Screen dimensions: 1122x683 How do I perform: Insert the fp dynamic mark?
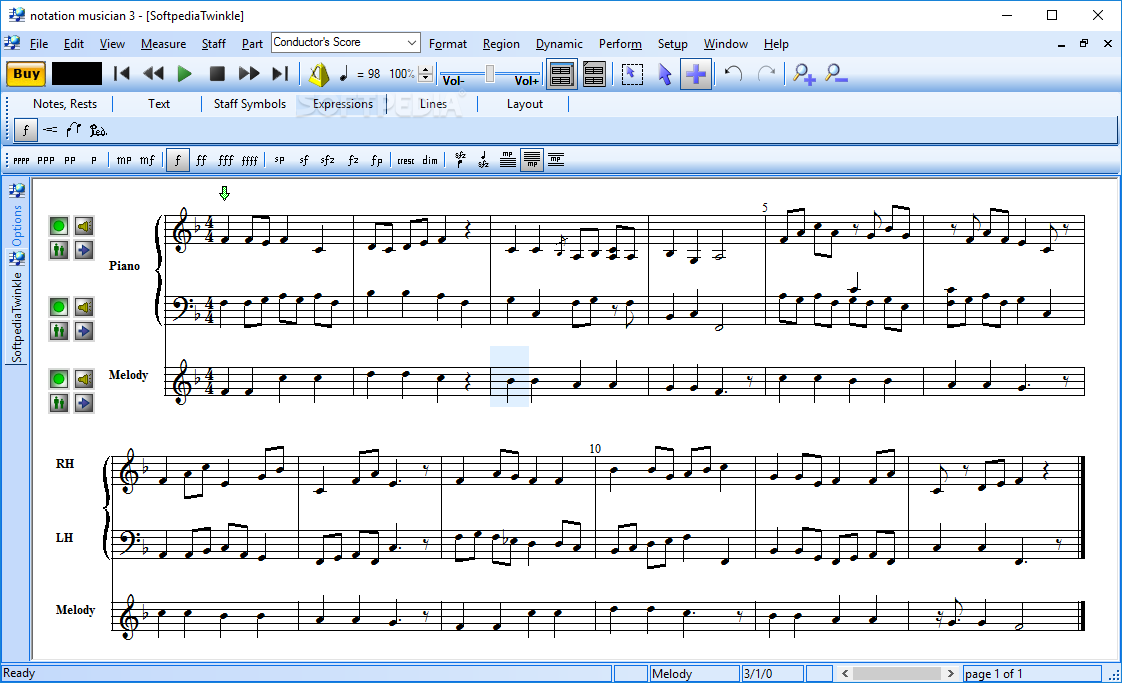(x=376, y=160)
